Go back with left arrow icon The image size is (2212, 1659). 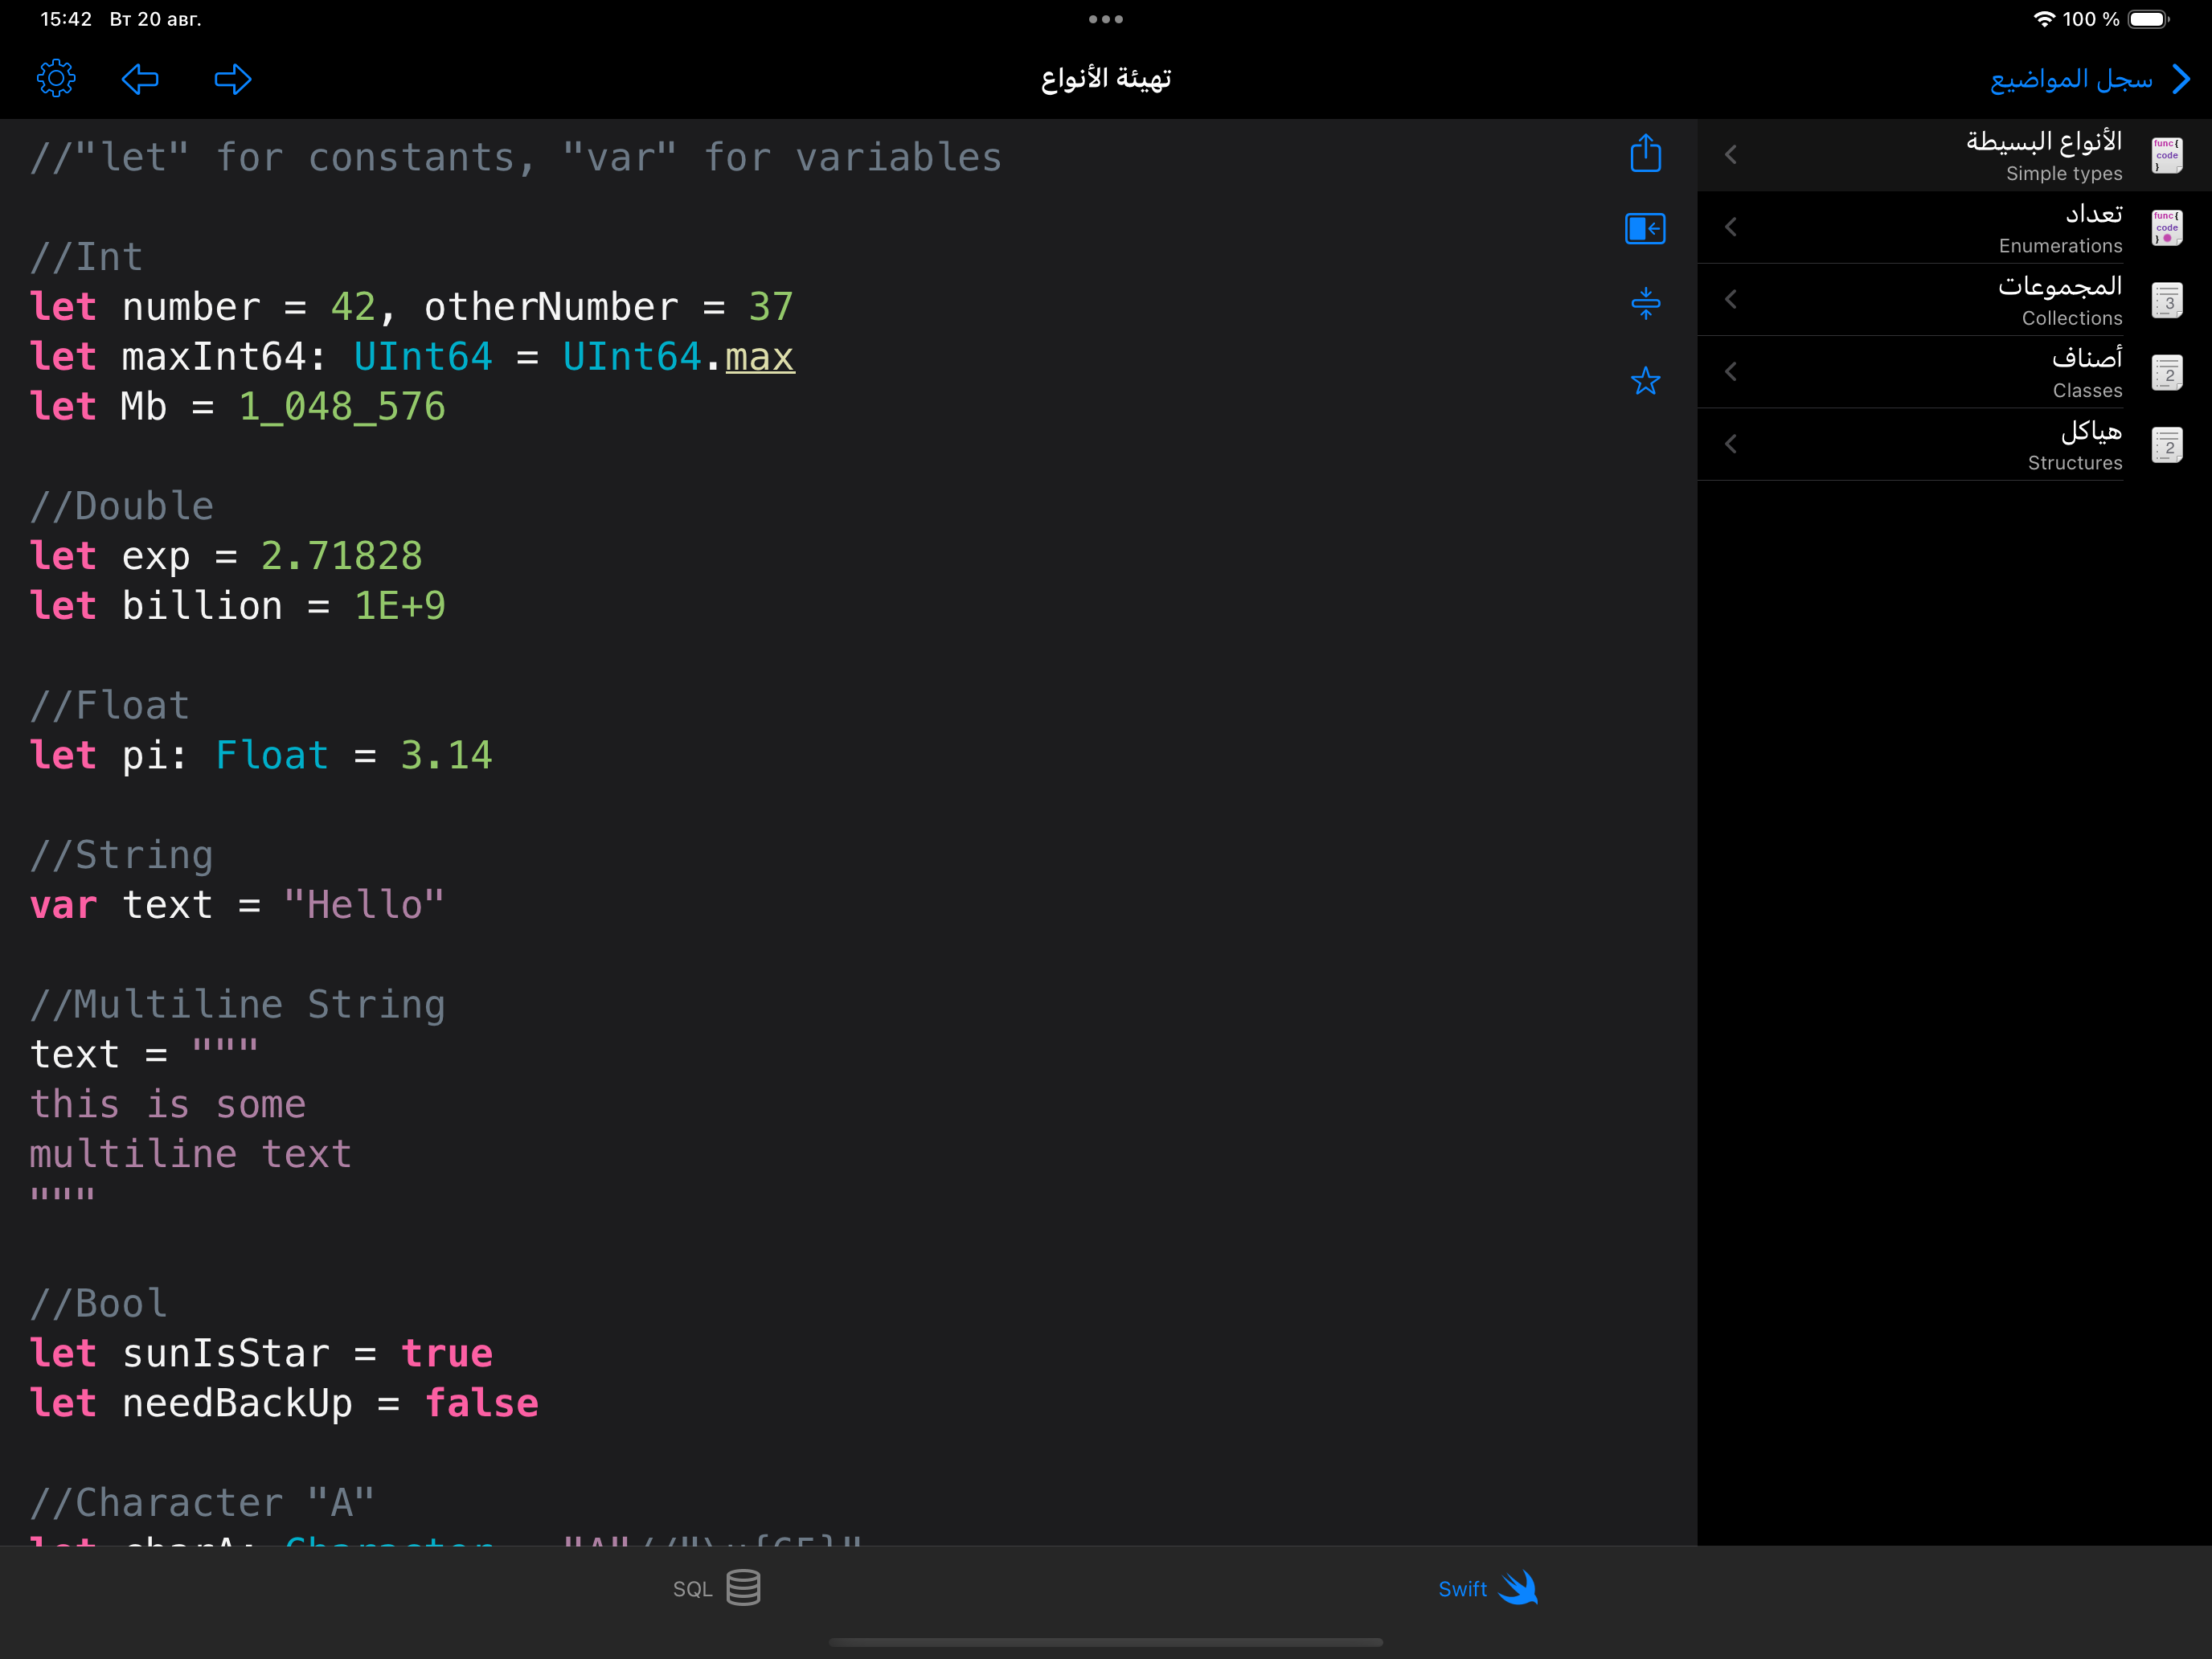[x=140, y=79]
